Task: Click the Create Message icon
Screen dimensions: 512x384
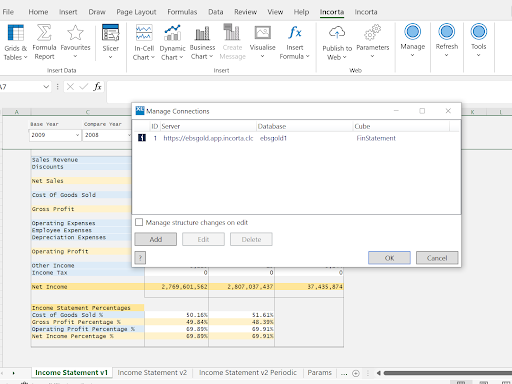Action: tap(232, 32)
